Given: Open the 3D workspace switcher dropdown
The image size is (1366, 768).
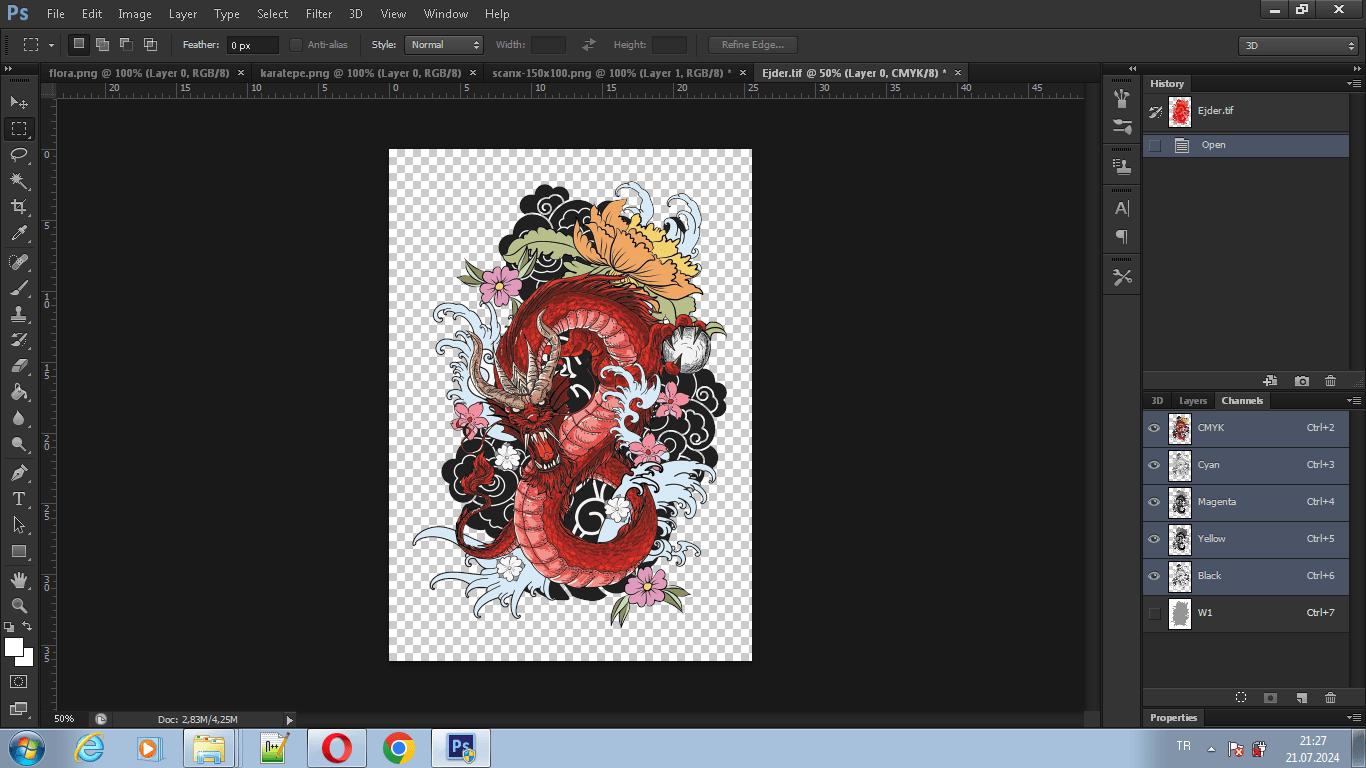Looking at the screenshot, I should (1298, 46).
